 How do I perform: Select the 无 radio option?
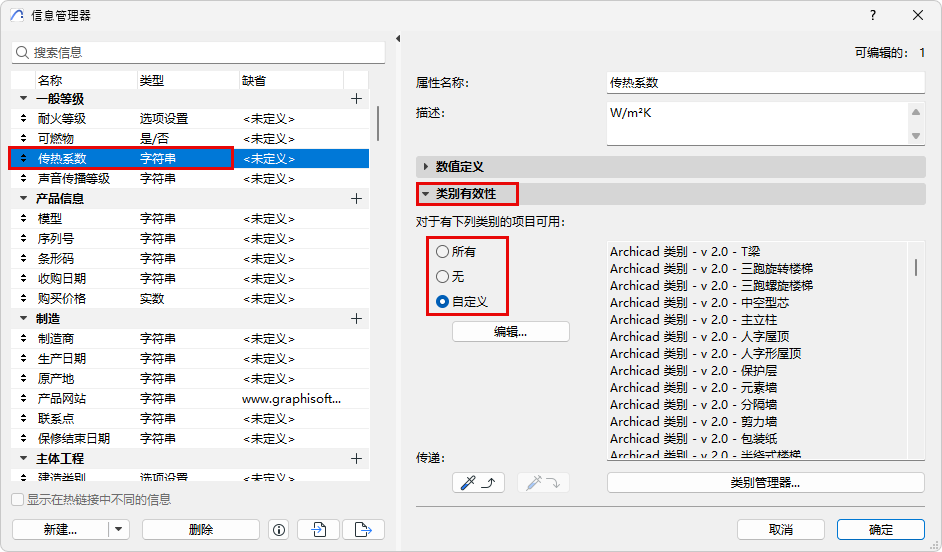click(x=443, y=276)
